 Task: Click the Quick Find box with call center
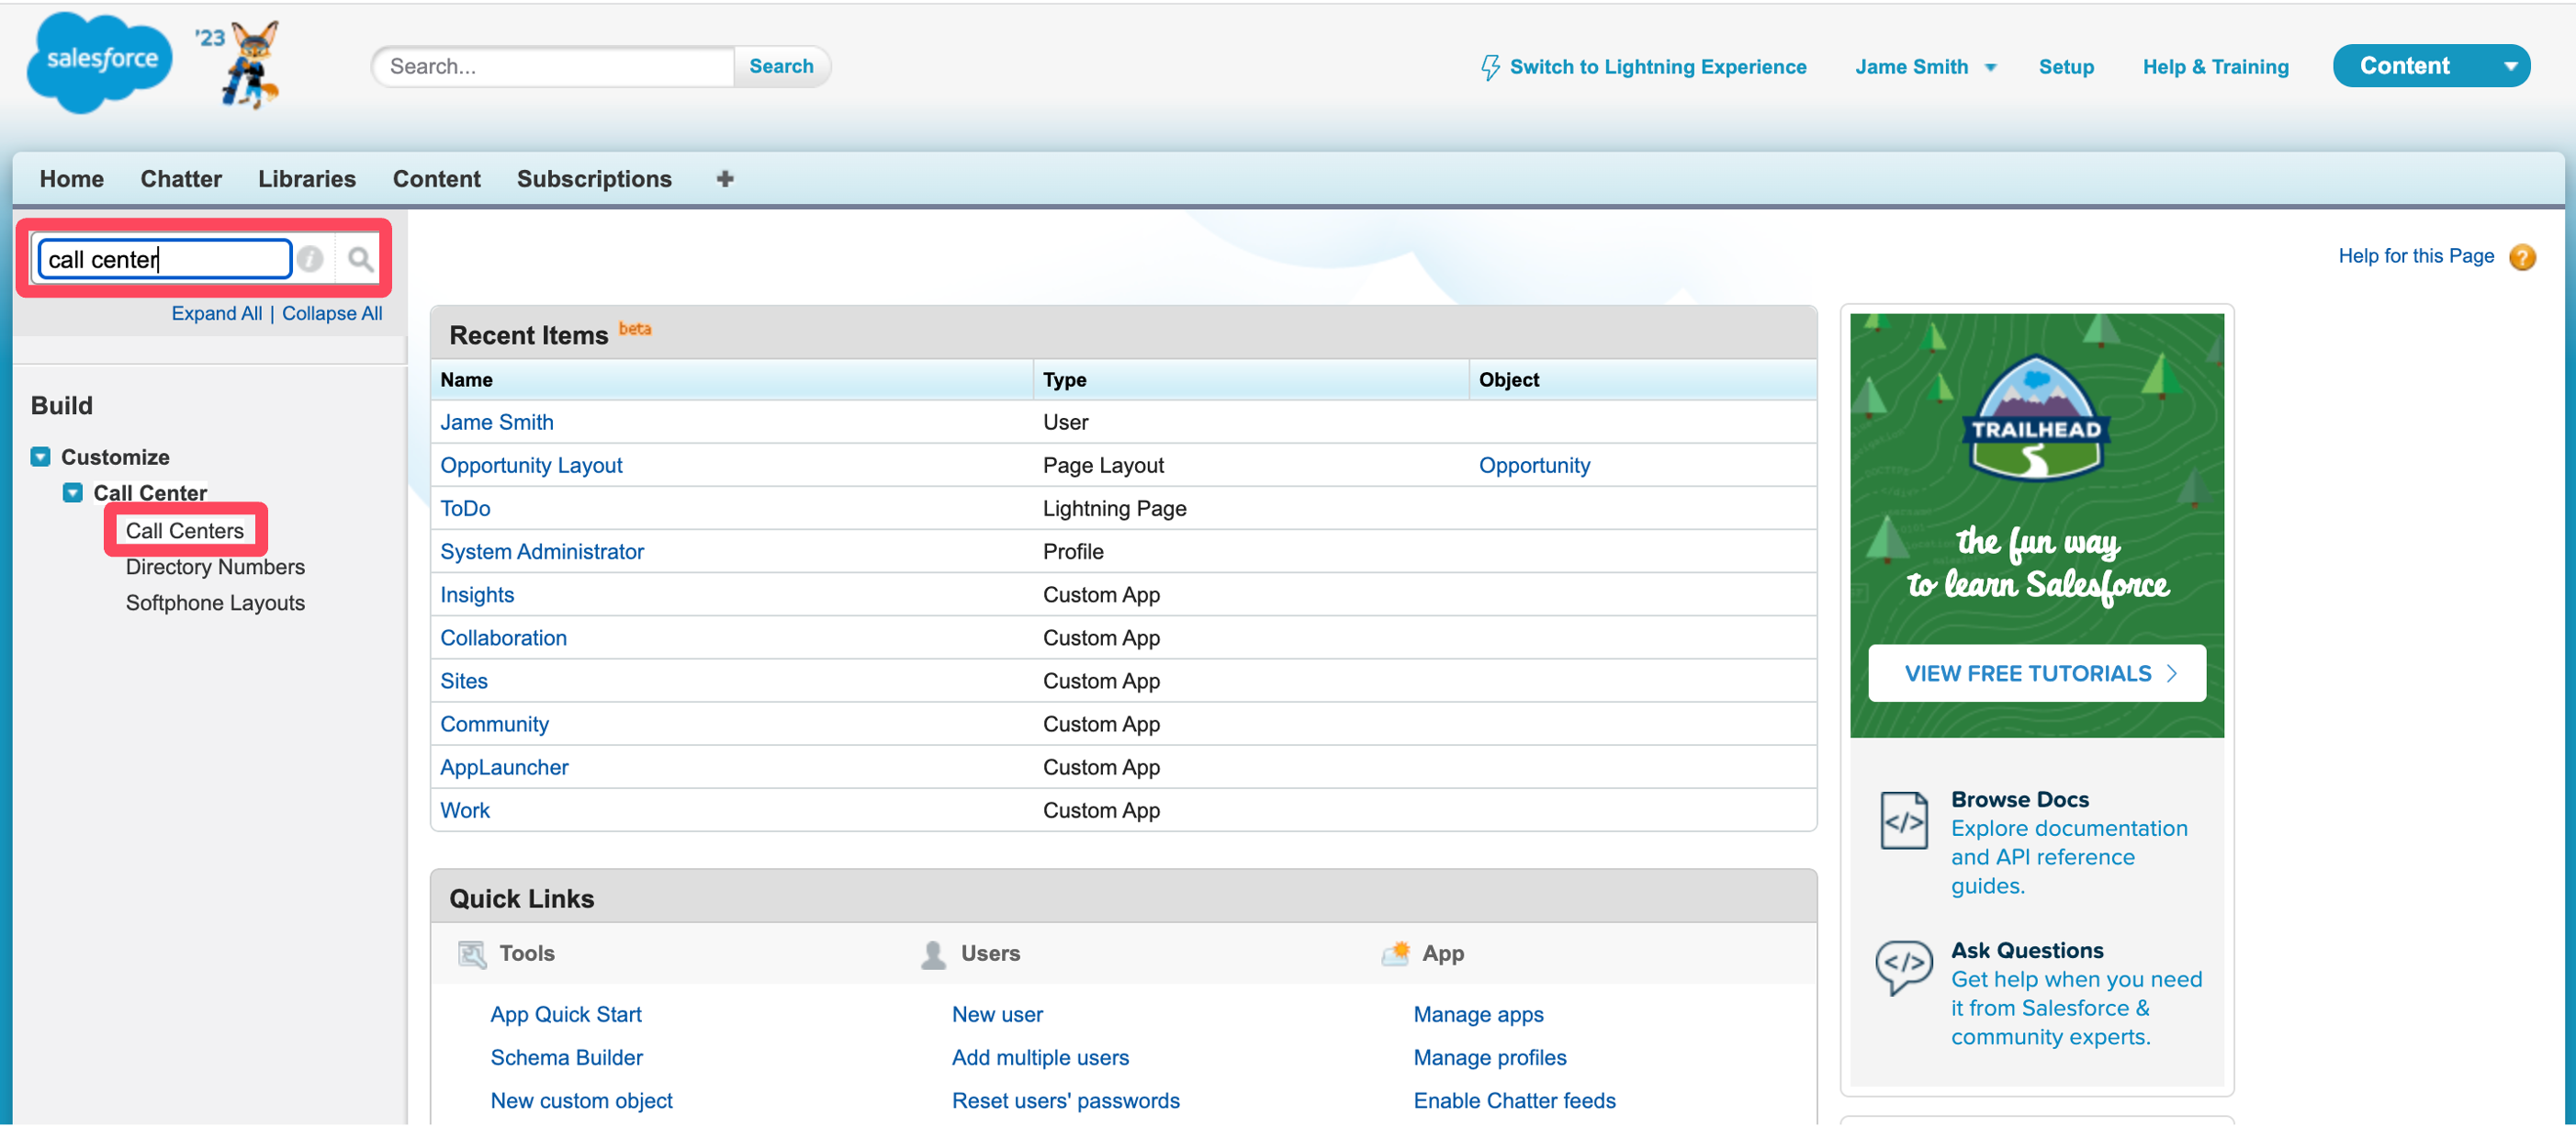165,260
